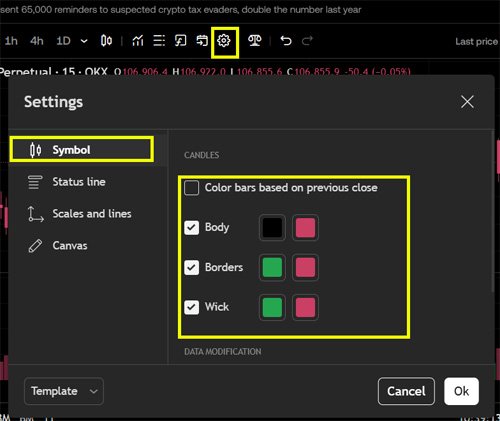Screen dimensions: 500x421
Task: Redo the chart action
Action: click(x=307, y=41)
